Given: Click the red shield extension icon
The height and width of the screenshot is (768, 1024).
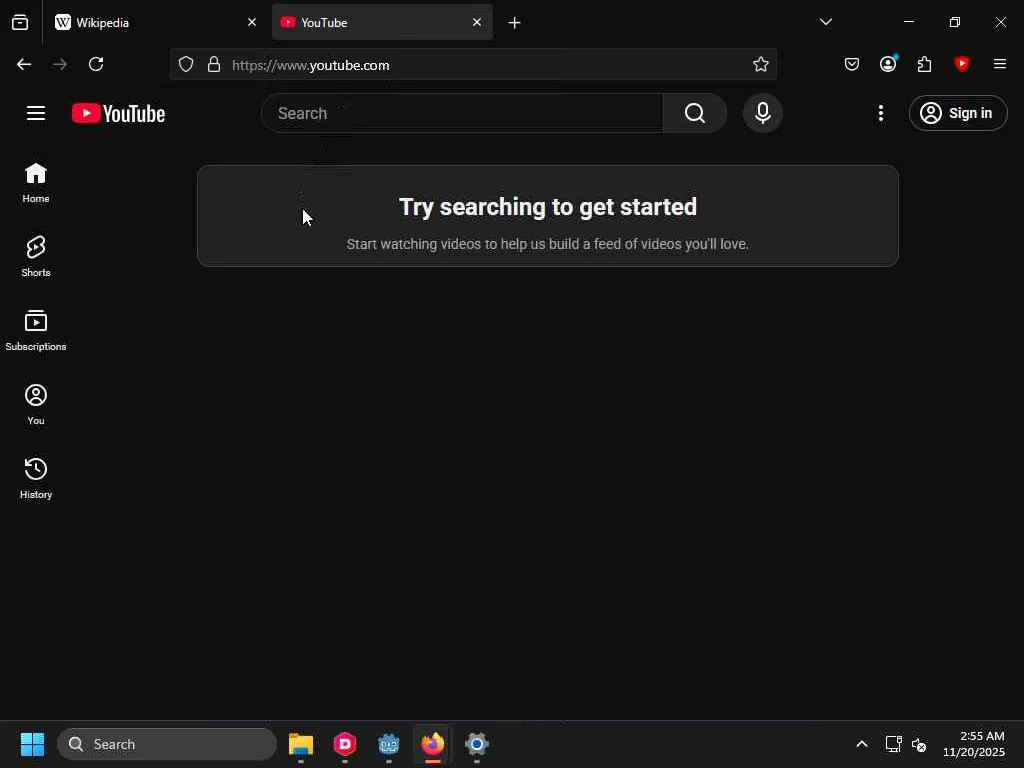Looking at the screenshot, I should (x=961, y=63).
